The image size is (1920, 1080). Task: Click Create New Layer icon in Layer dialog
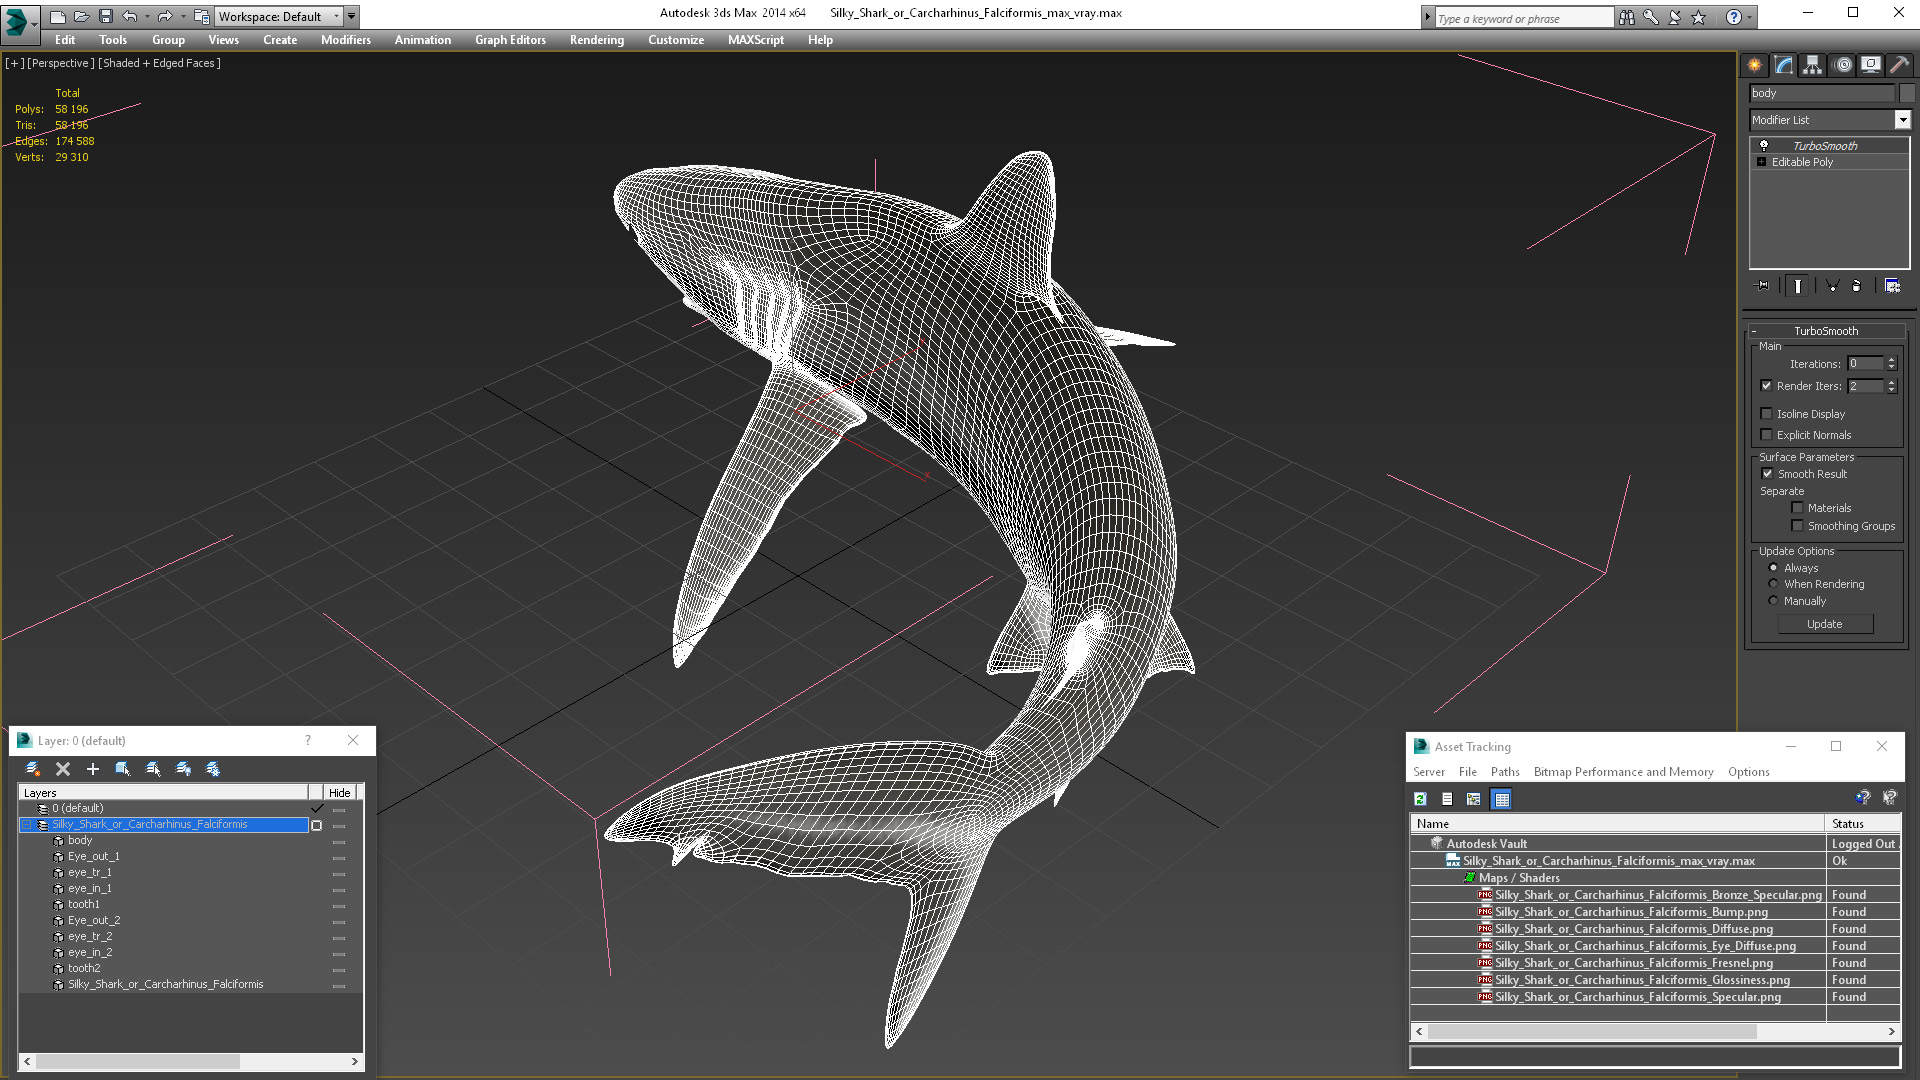[33, 769]
